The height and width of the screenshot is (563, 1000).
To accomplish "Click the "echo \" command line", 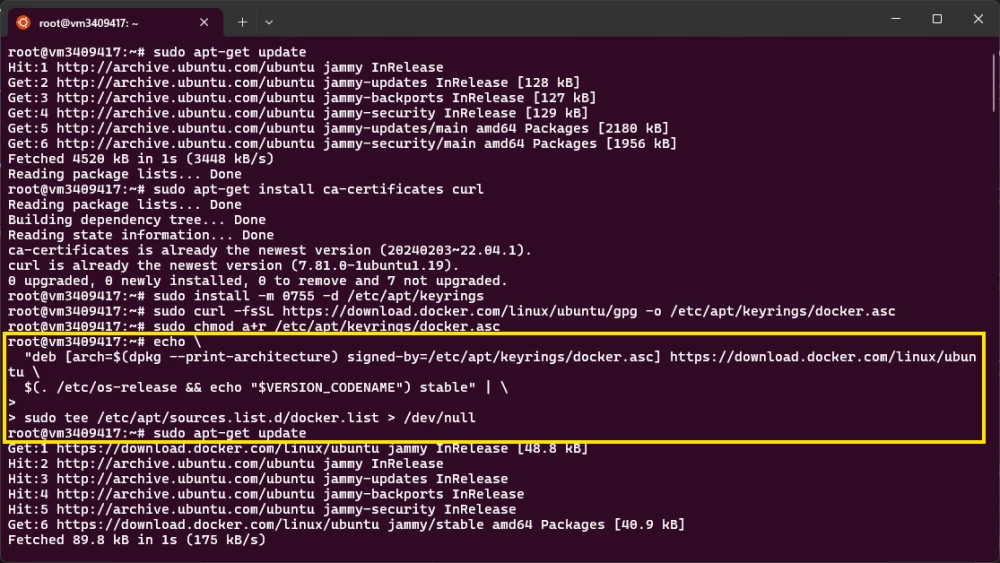I will (x=177, y=342).
